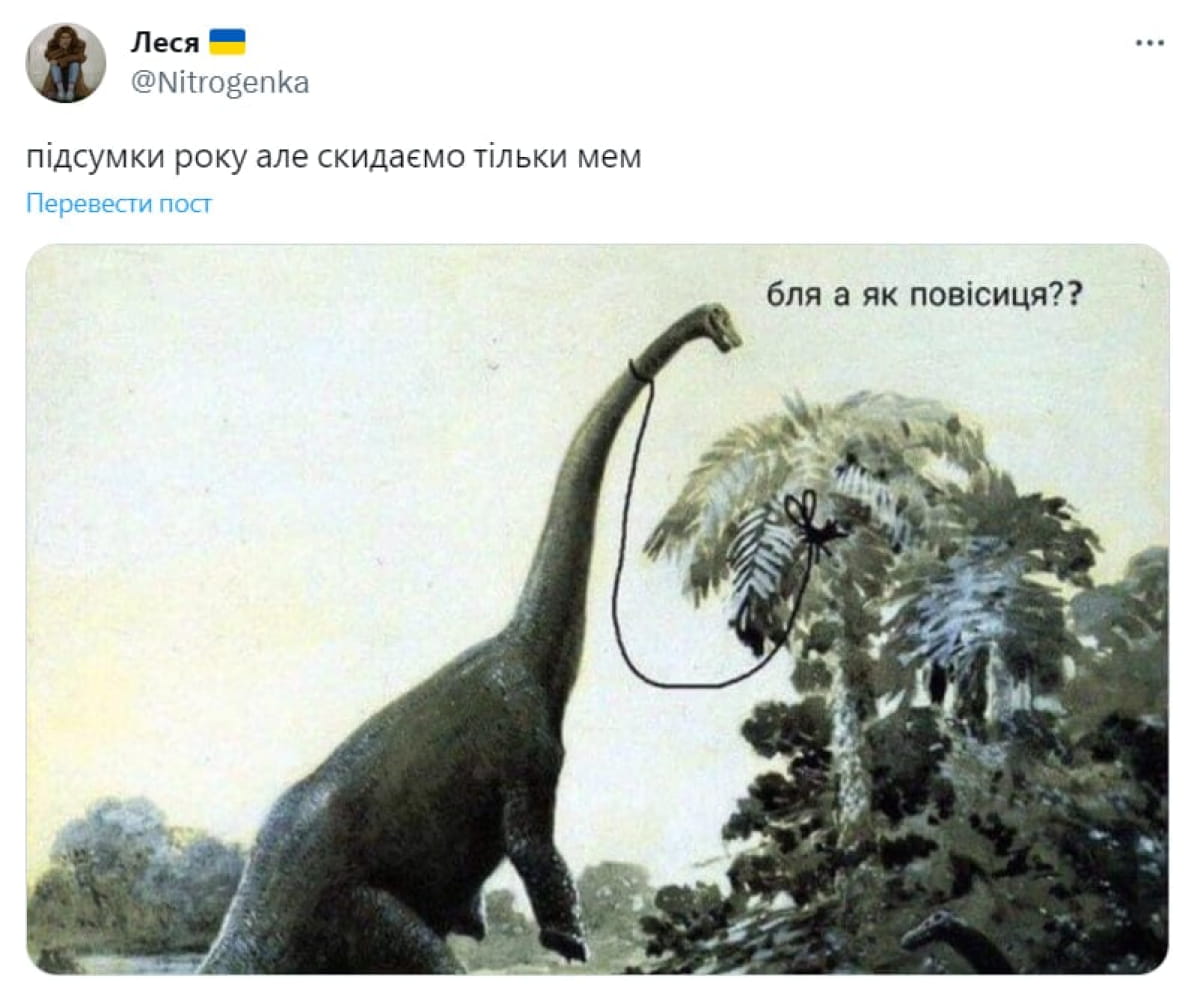Click the lowest hanging curve of the rope
Image resolution: width=1200 pixels, height=1000 pixels.
[x=690, y=683]
